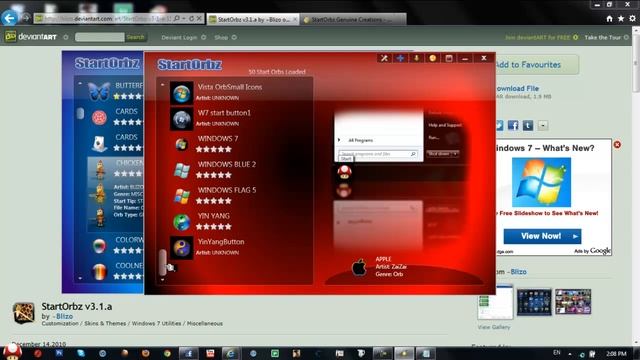Click the blue window list scrollbar thumb

click(80, 113)
